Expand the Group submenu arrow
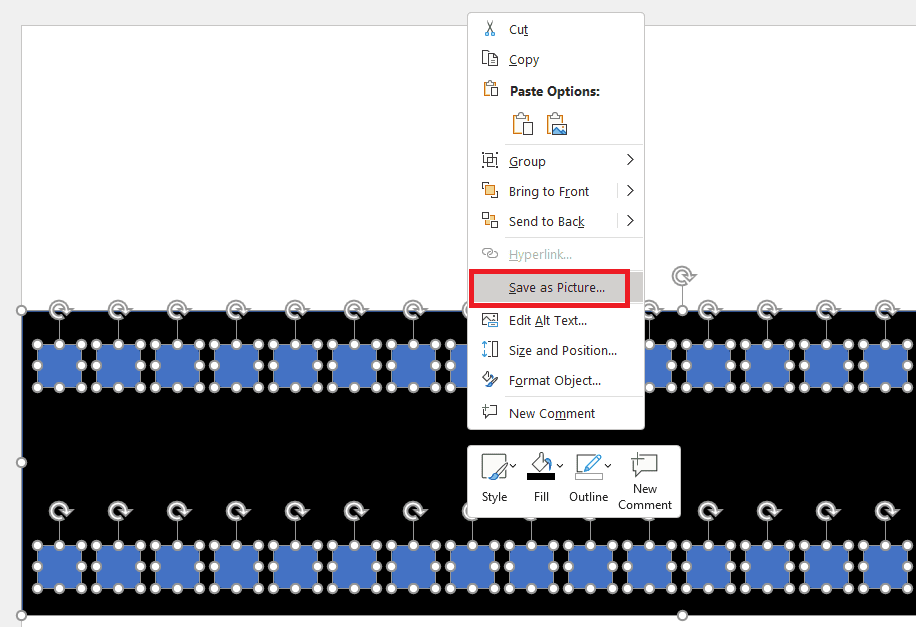 [x=630, y=160]
